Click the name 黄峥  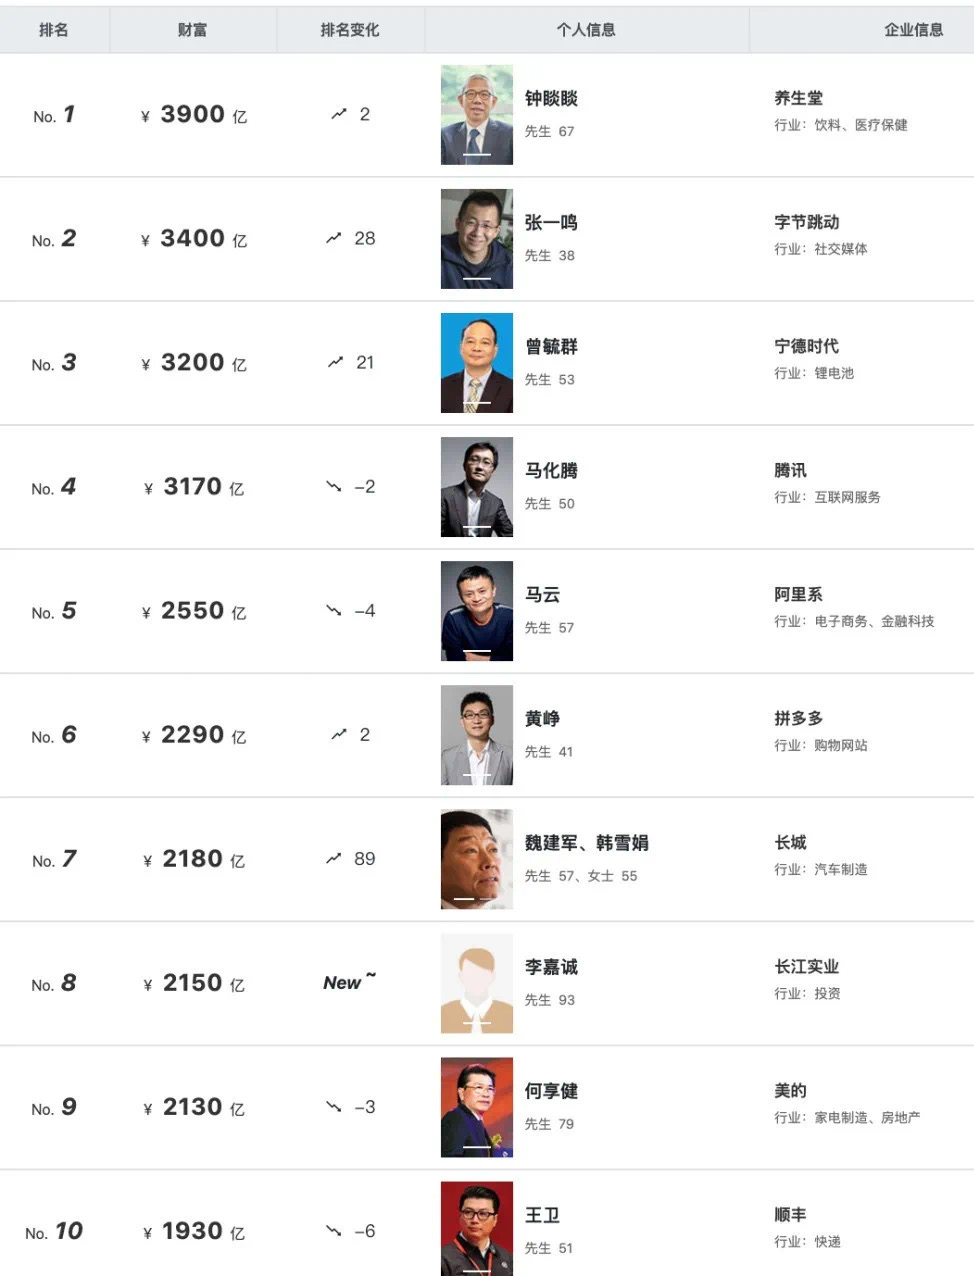pos(542,718)
